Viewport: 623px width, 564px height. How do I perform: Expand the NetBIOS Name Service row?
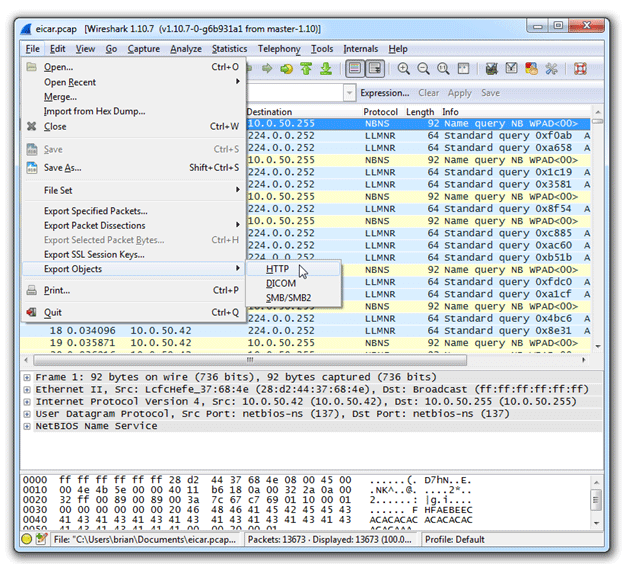pyautogui.click(x=27, y=426)
